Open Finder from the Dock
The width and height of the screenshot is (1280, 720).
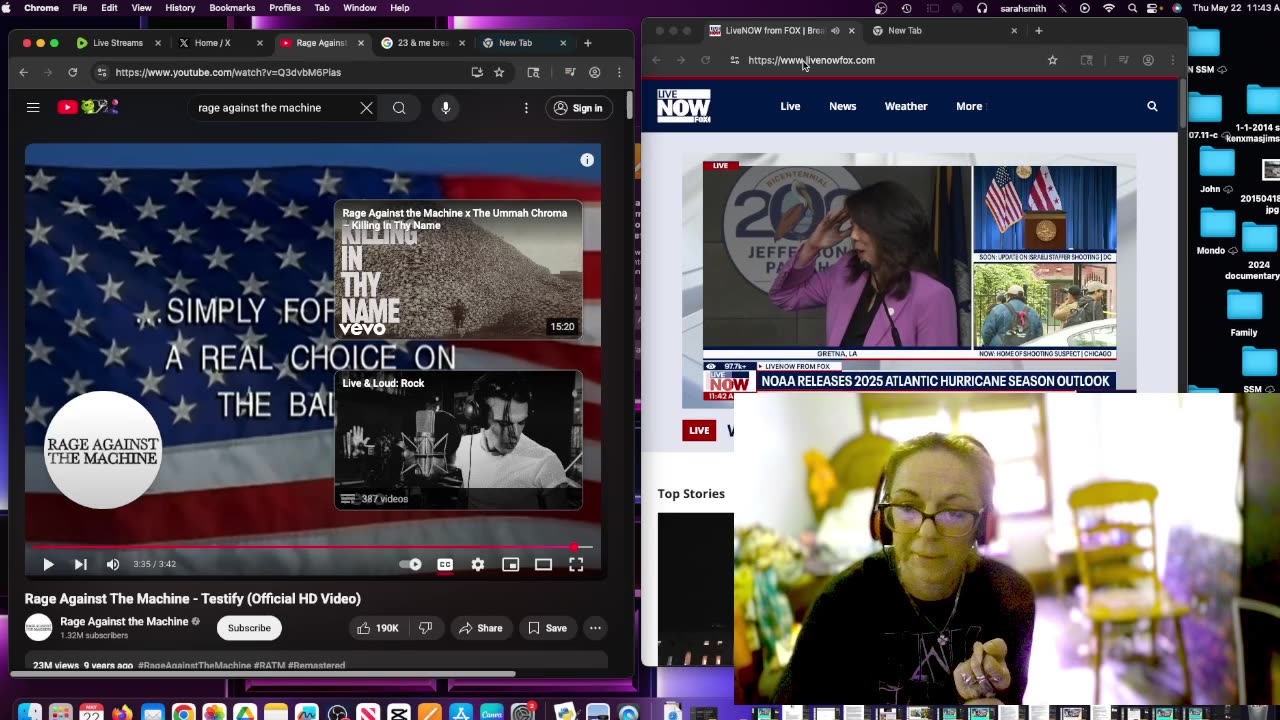(x=30, y=712)
